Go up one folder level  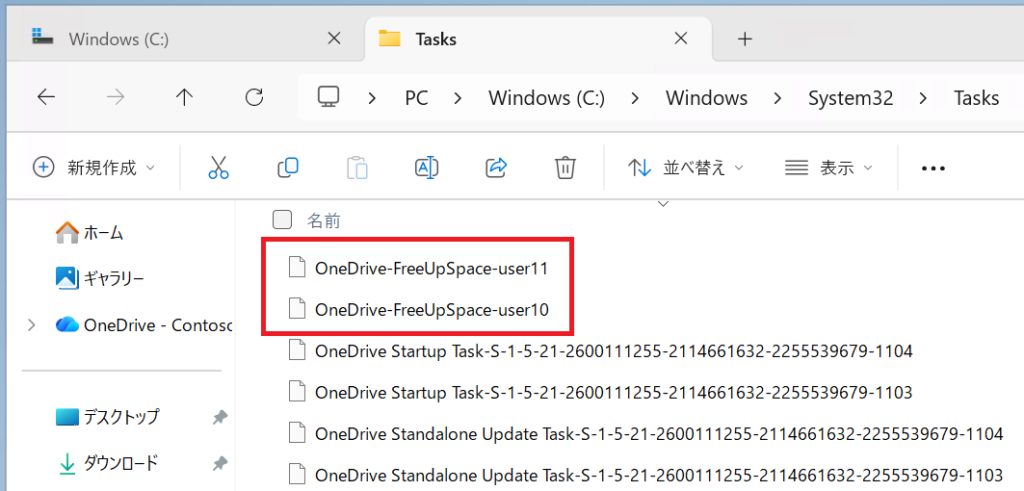[x=184, y=97]
